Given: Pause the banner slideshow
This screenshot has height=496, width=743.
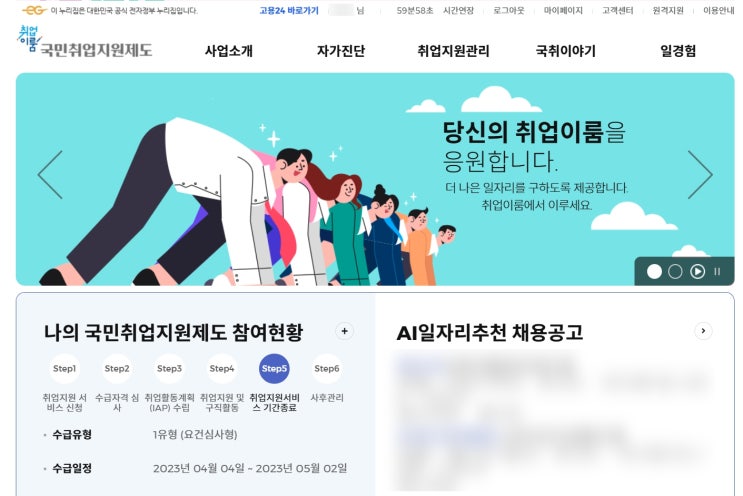Looking at the screenshot, I should point(717,271).
